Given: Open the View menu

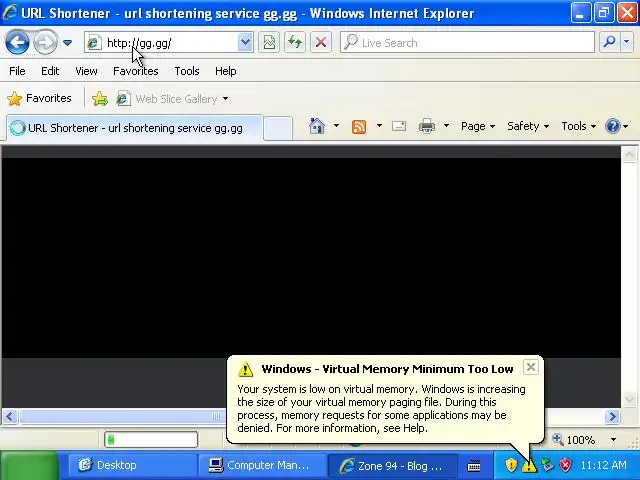Looking at the screenshot, I should click(86, 71).
